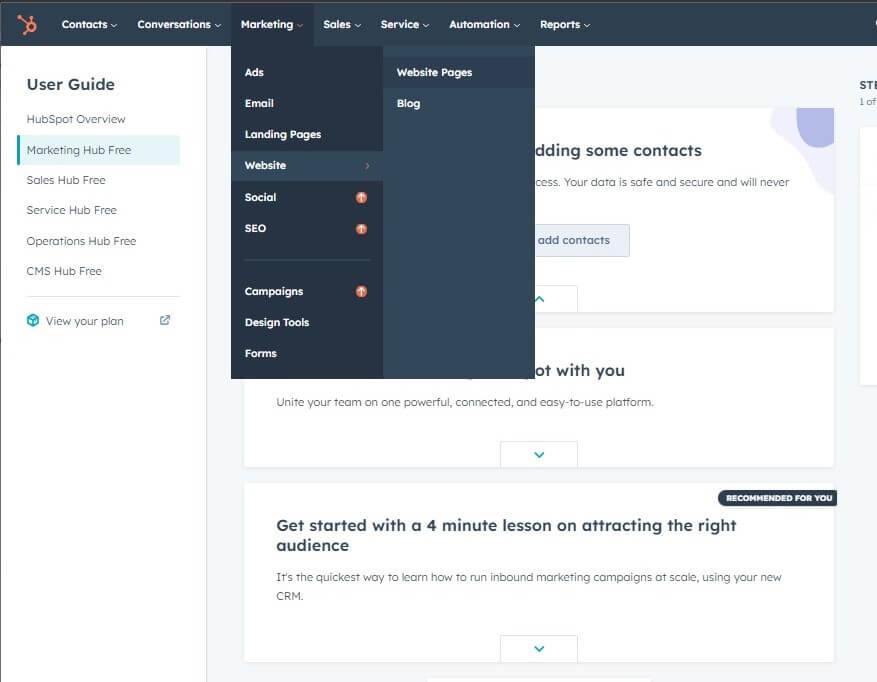Click the '4 minute lesson' card heading
The width and height of the screenshot is (877, 682).
pos(506,535)
